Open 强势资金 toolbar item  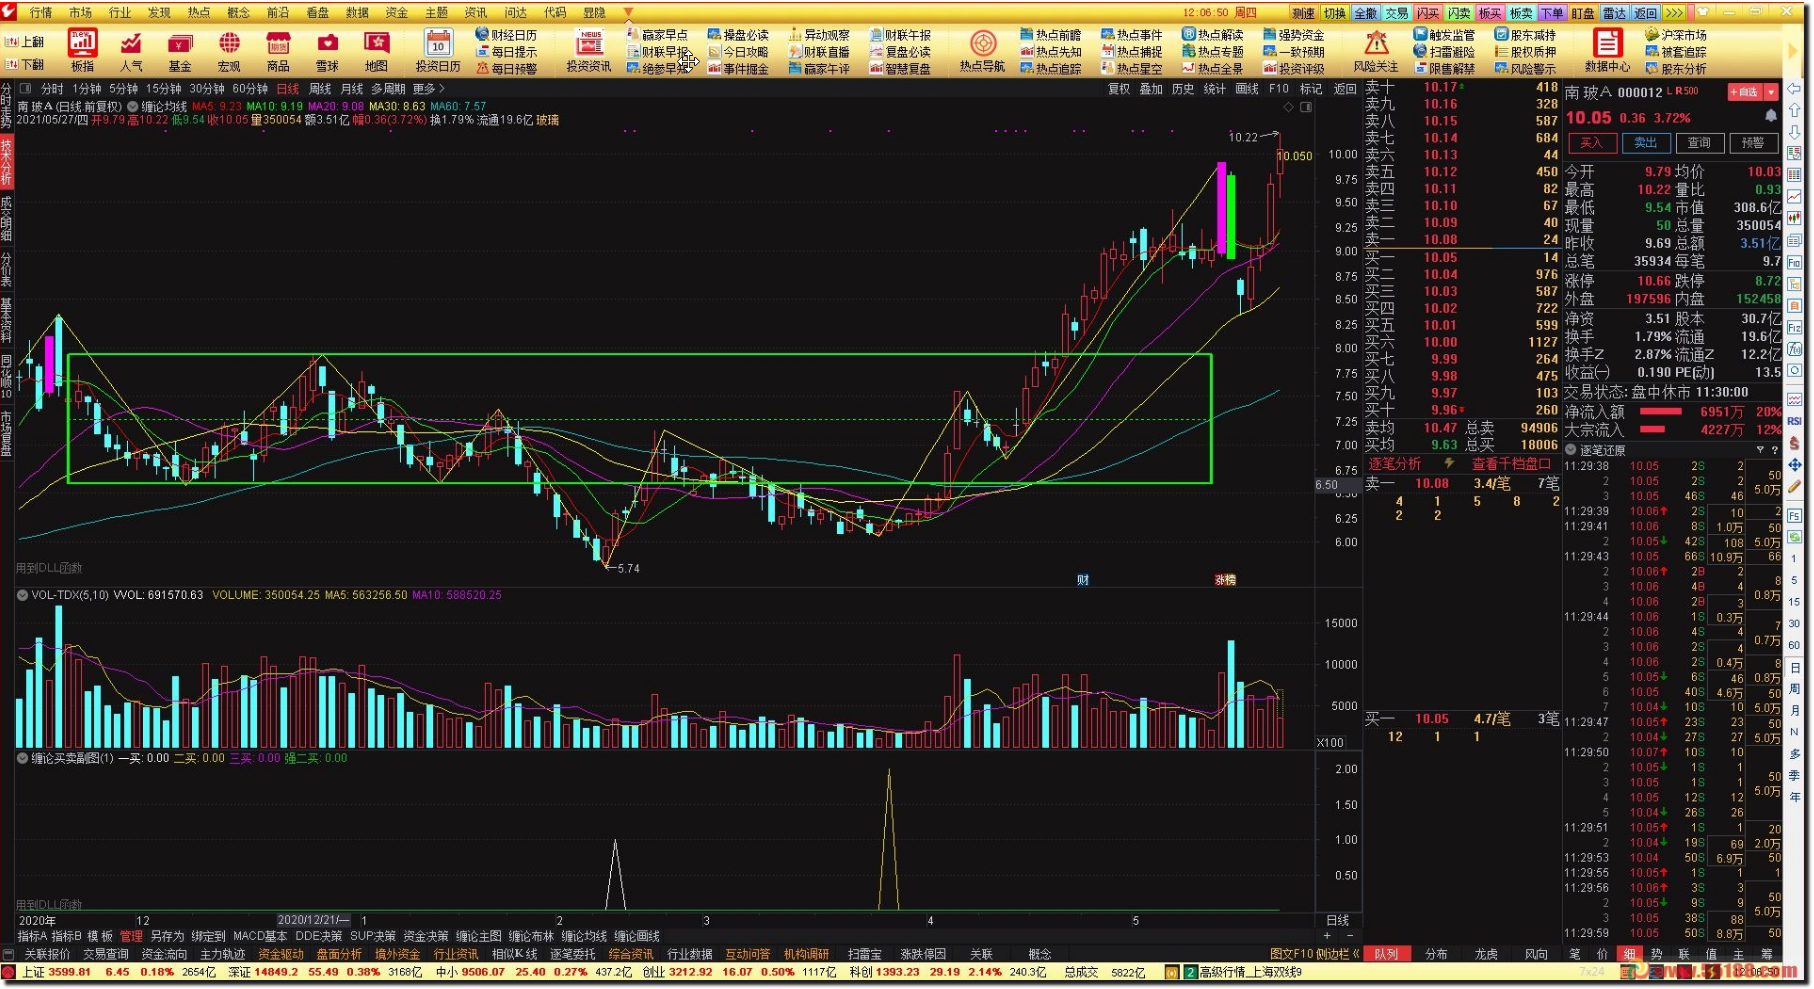1294,35
